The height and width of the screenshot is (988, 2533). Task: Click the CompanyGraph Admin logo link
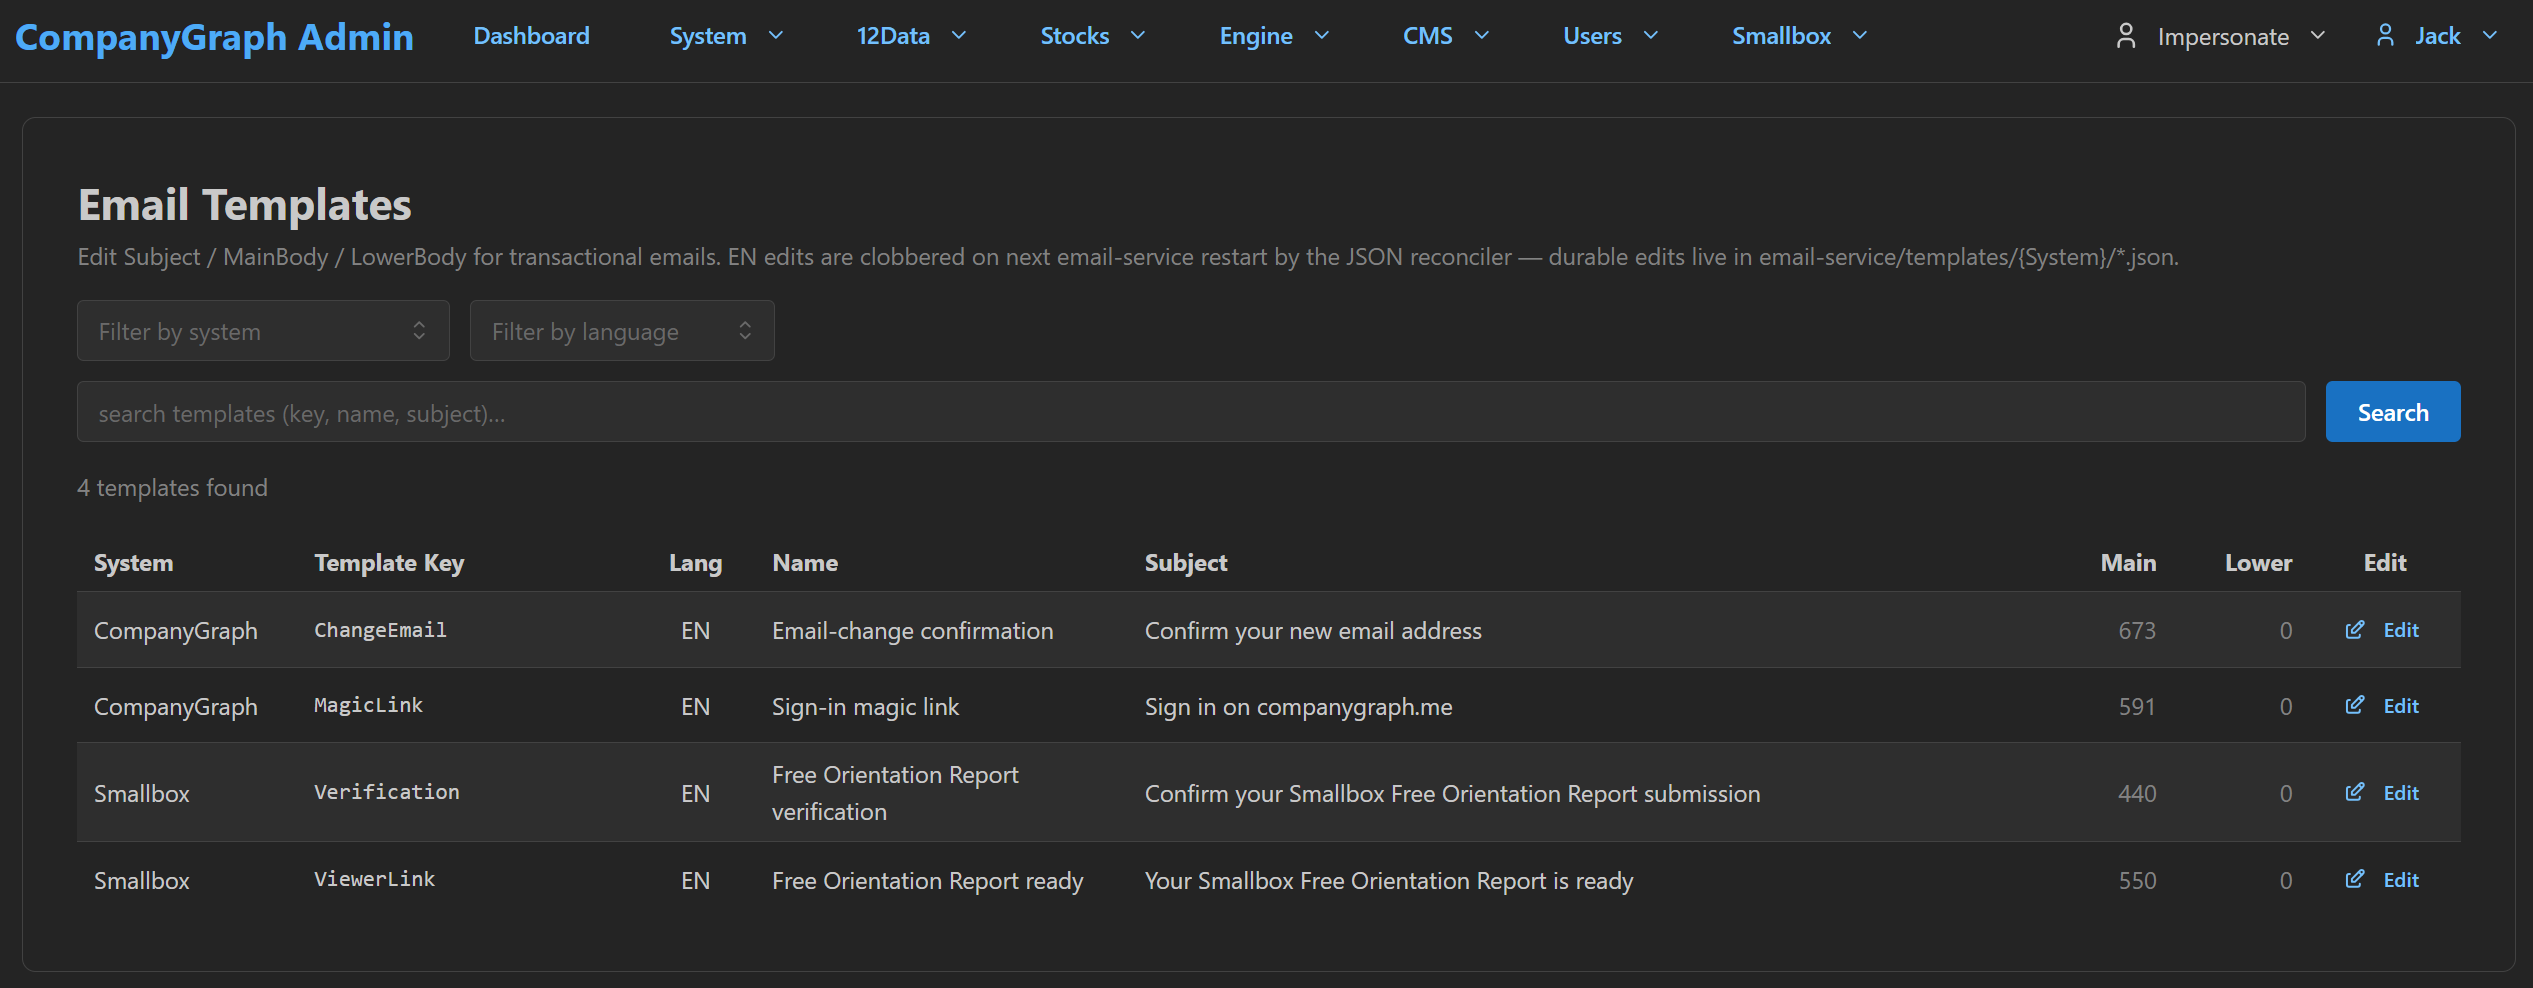point(214,37)
